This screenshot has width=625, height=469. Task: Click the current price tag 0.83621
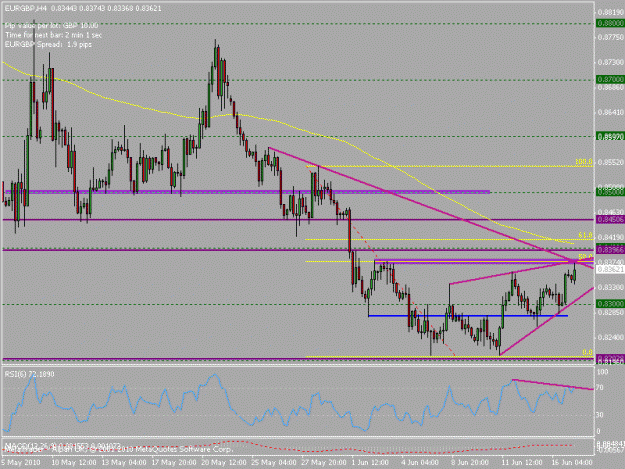point(610,269)
